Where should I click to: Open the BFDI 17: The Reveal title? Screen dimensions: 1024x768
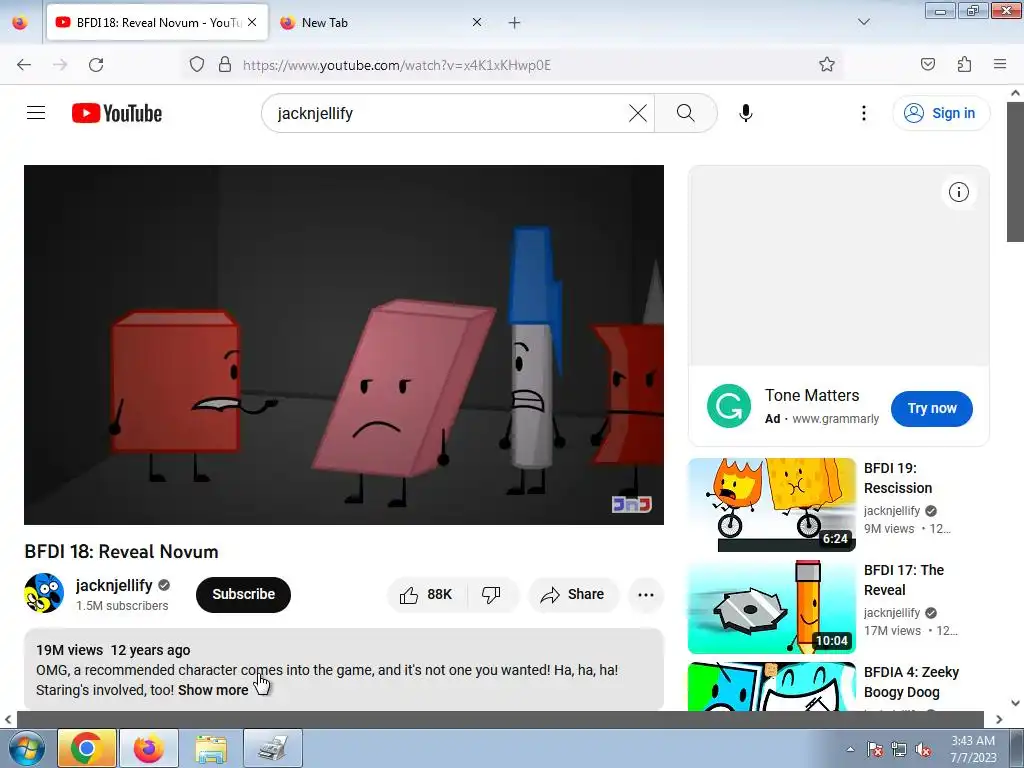pos(904,580)
